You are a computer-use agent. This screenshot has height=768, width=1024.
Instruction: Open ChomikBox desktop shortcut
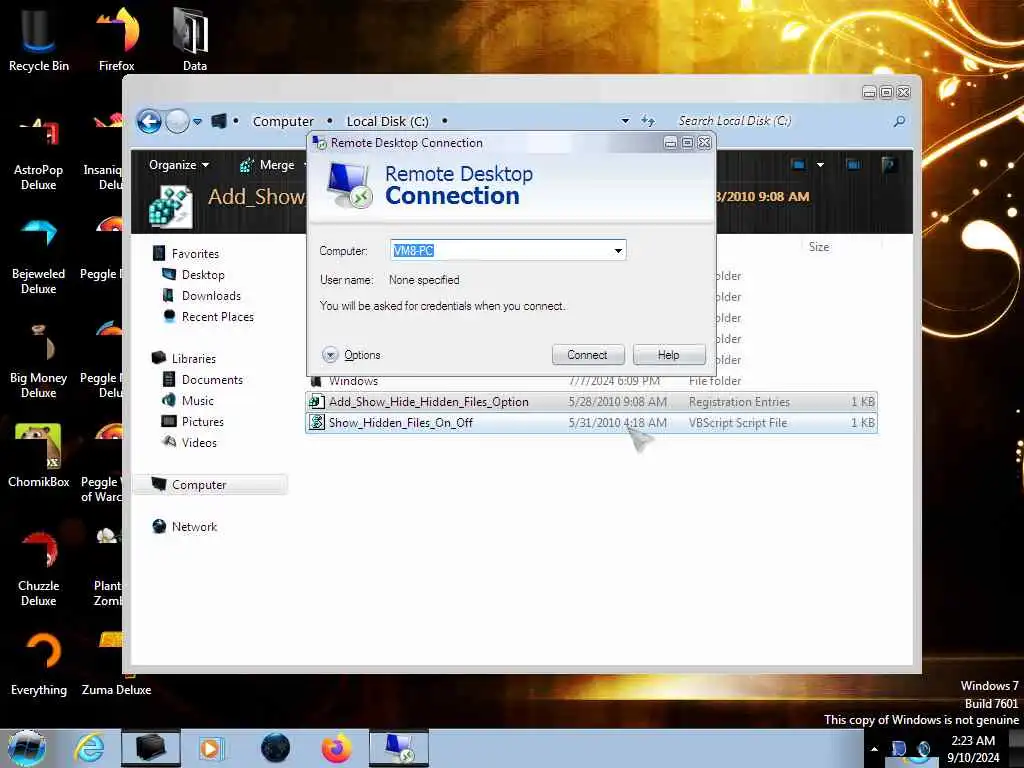click(x=39, y=456)
